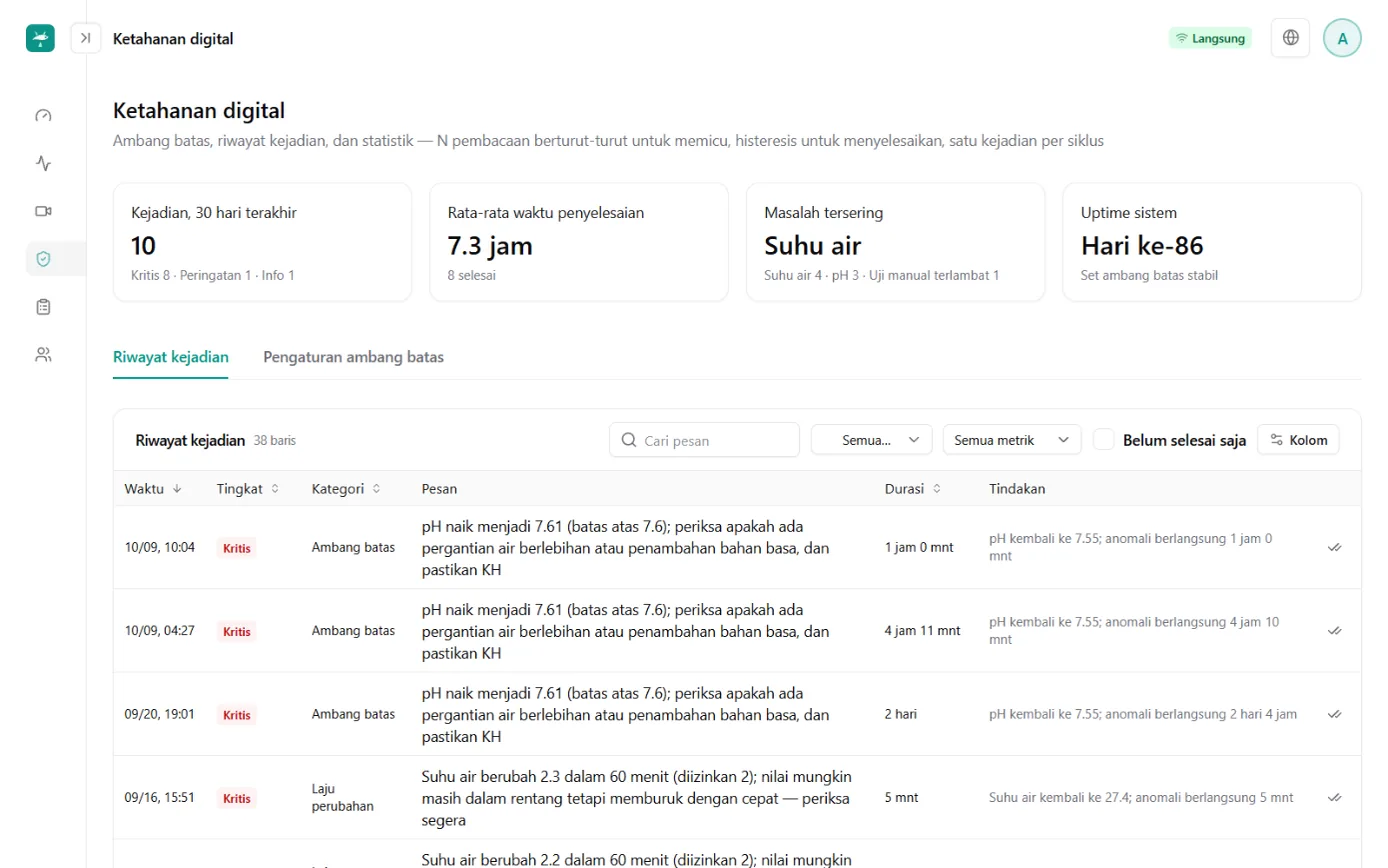Viewport: 1388px width, 868px height.
Task: Click the Cari pesan search field
Action: 704,440
